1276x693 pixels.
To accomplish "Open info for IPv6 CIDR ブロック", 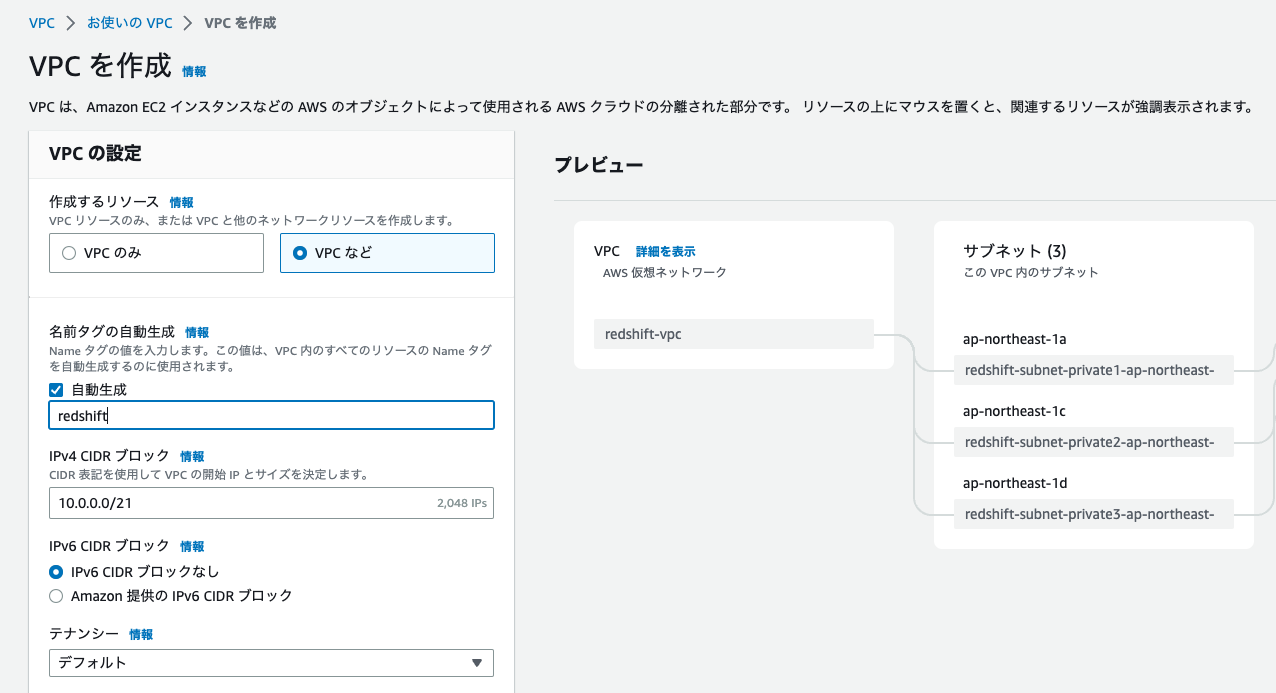I will point(189,546).
